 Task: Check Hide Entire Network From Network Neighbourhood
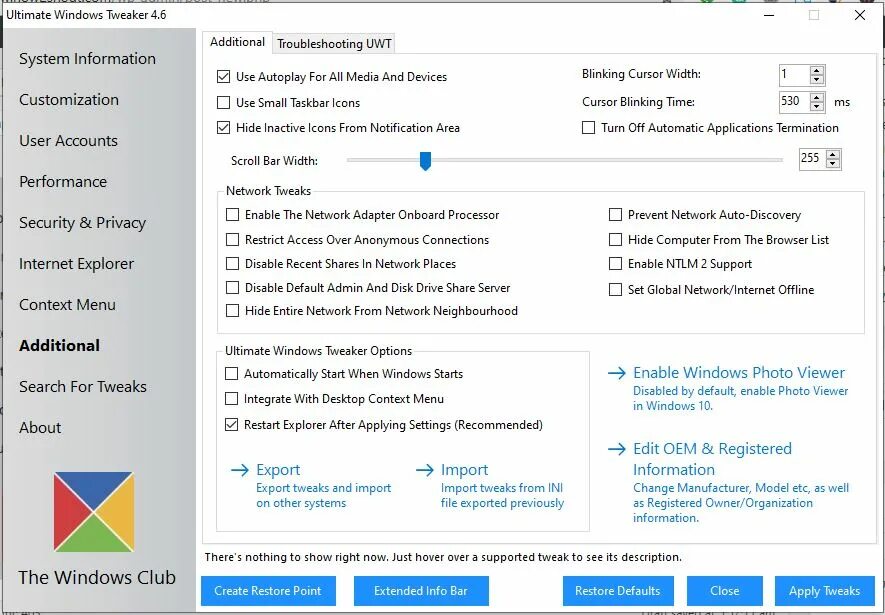tap(233, 311)
